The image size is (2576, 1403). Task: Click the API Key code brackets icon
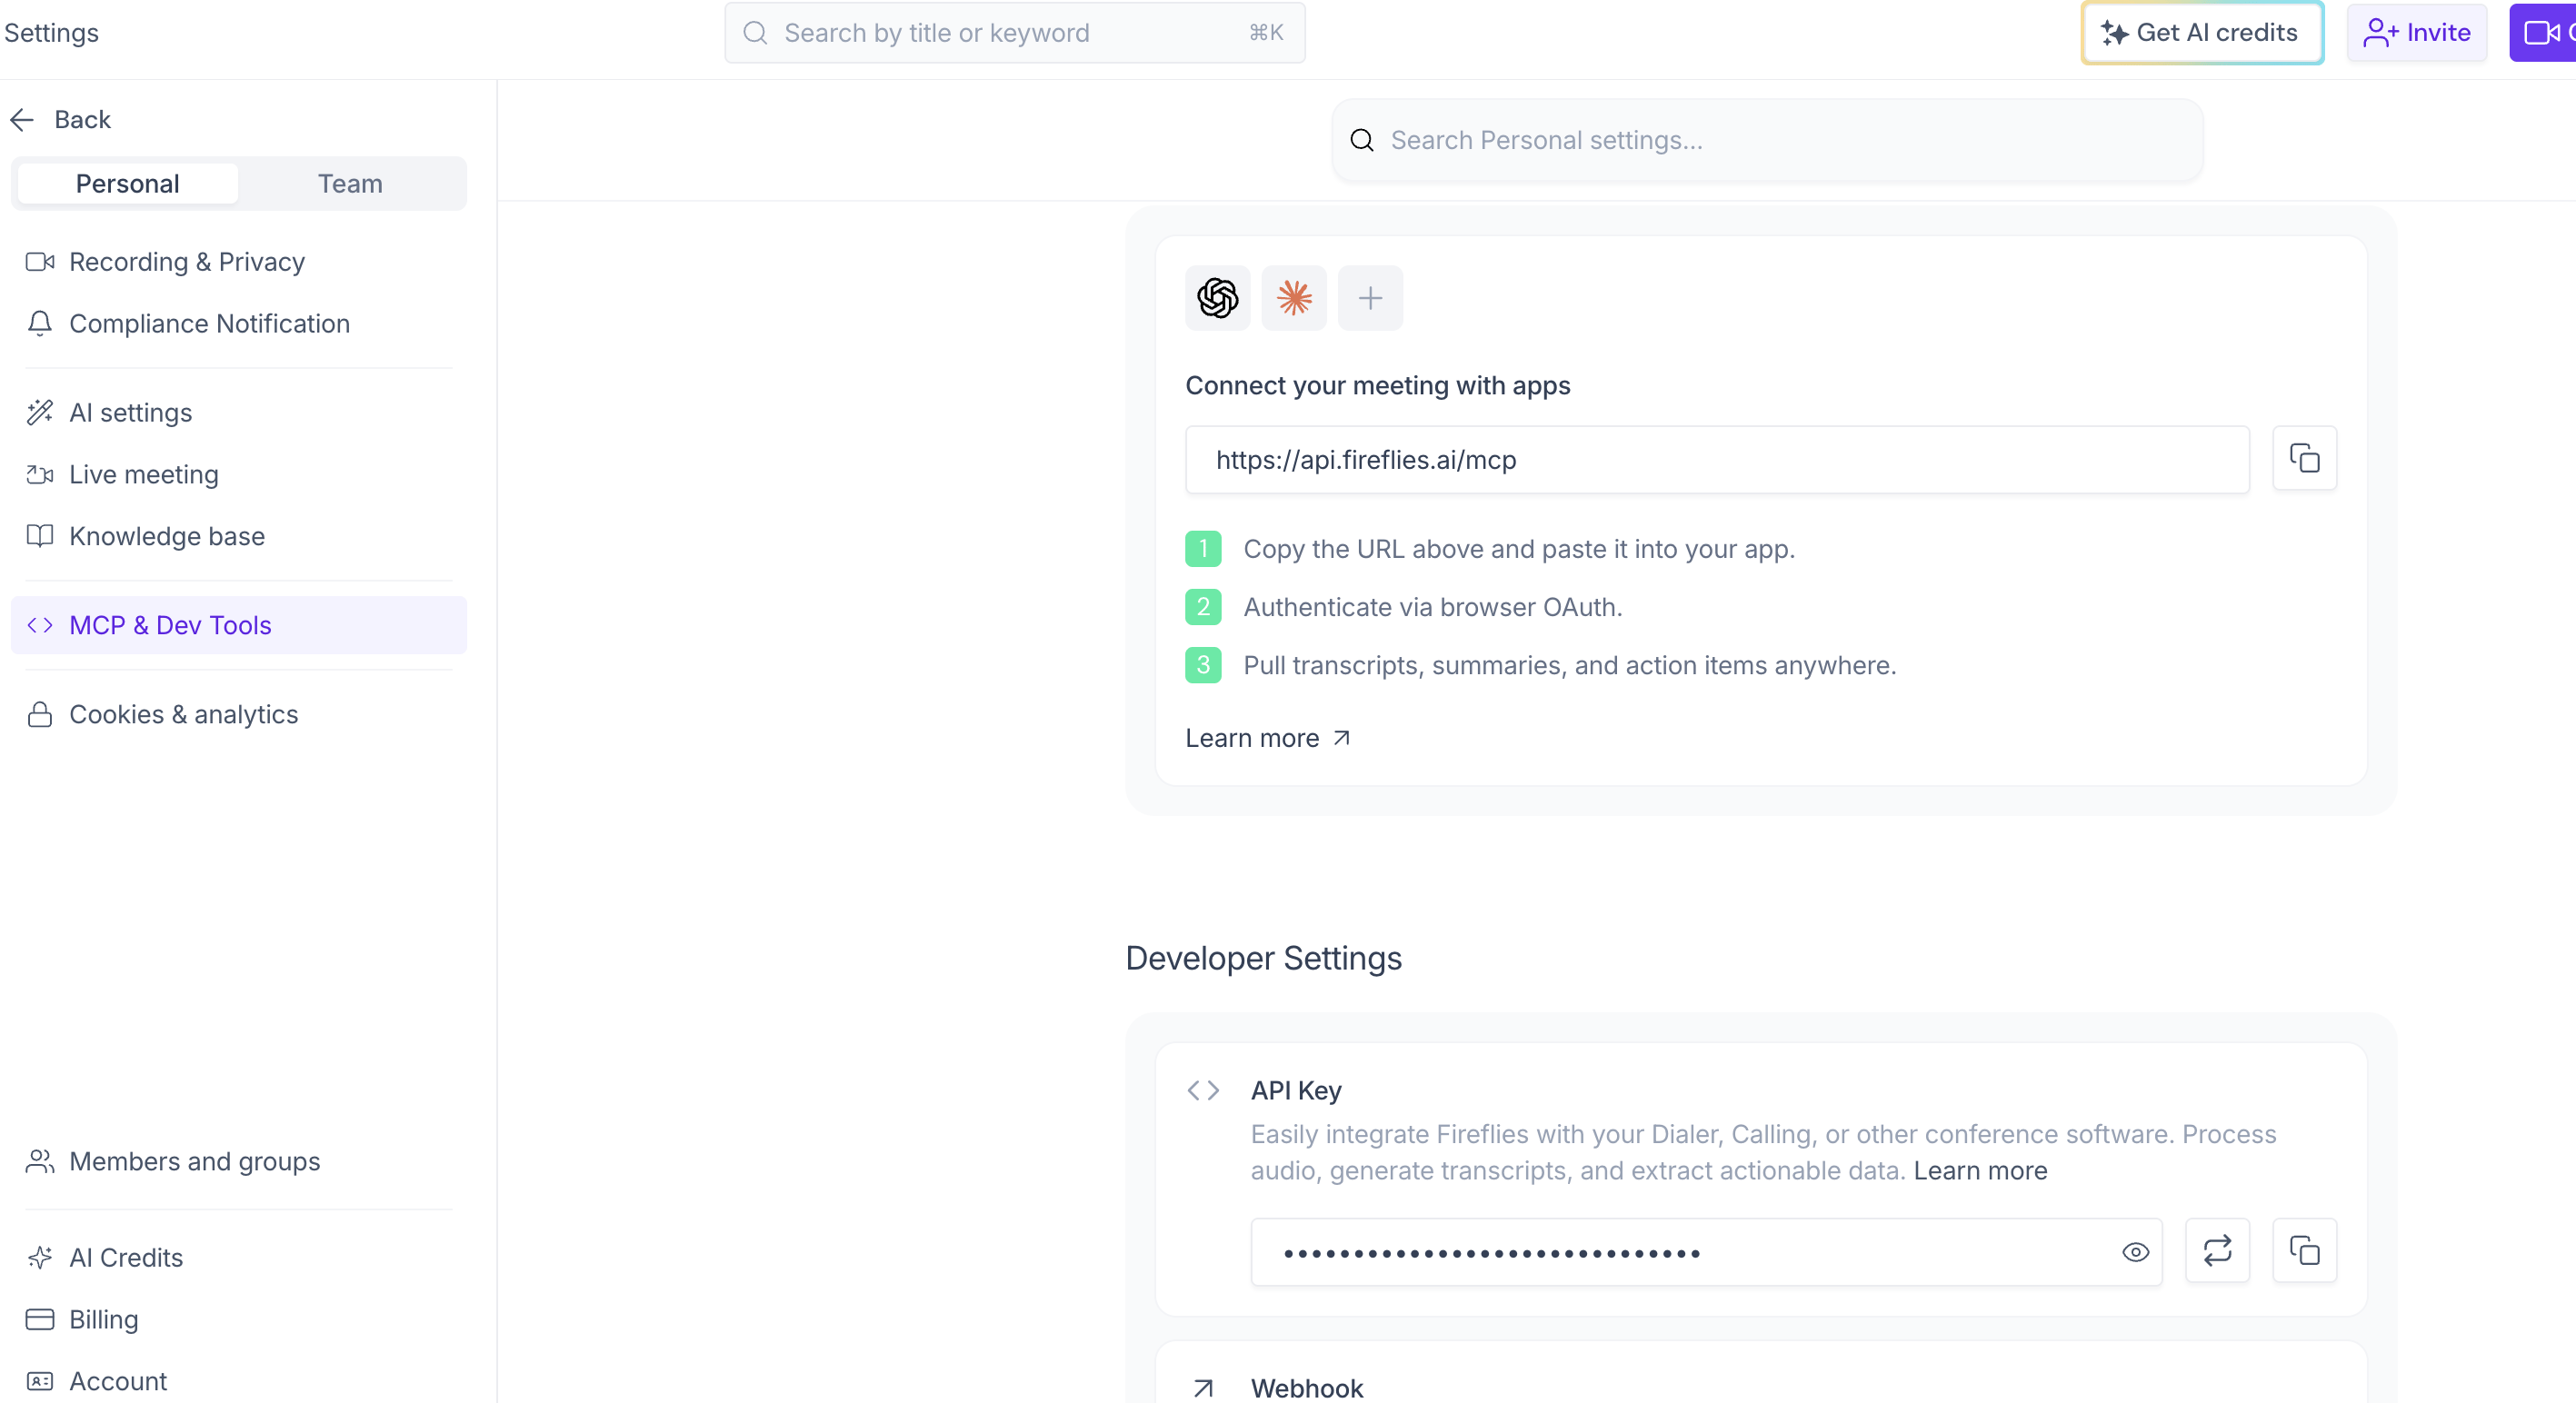coord(1203,1090)
